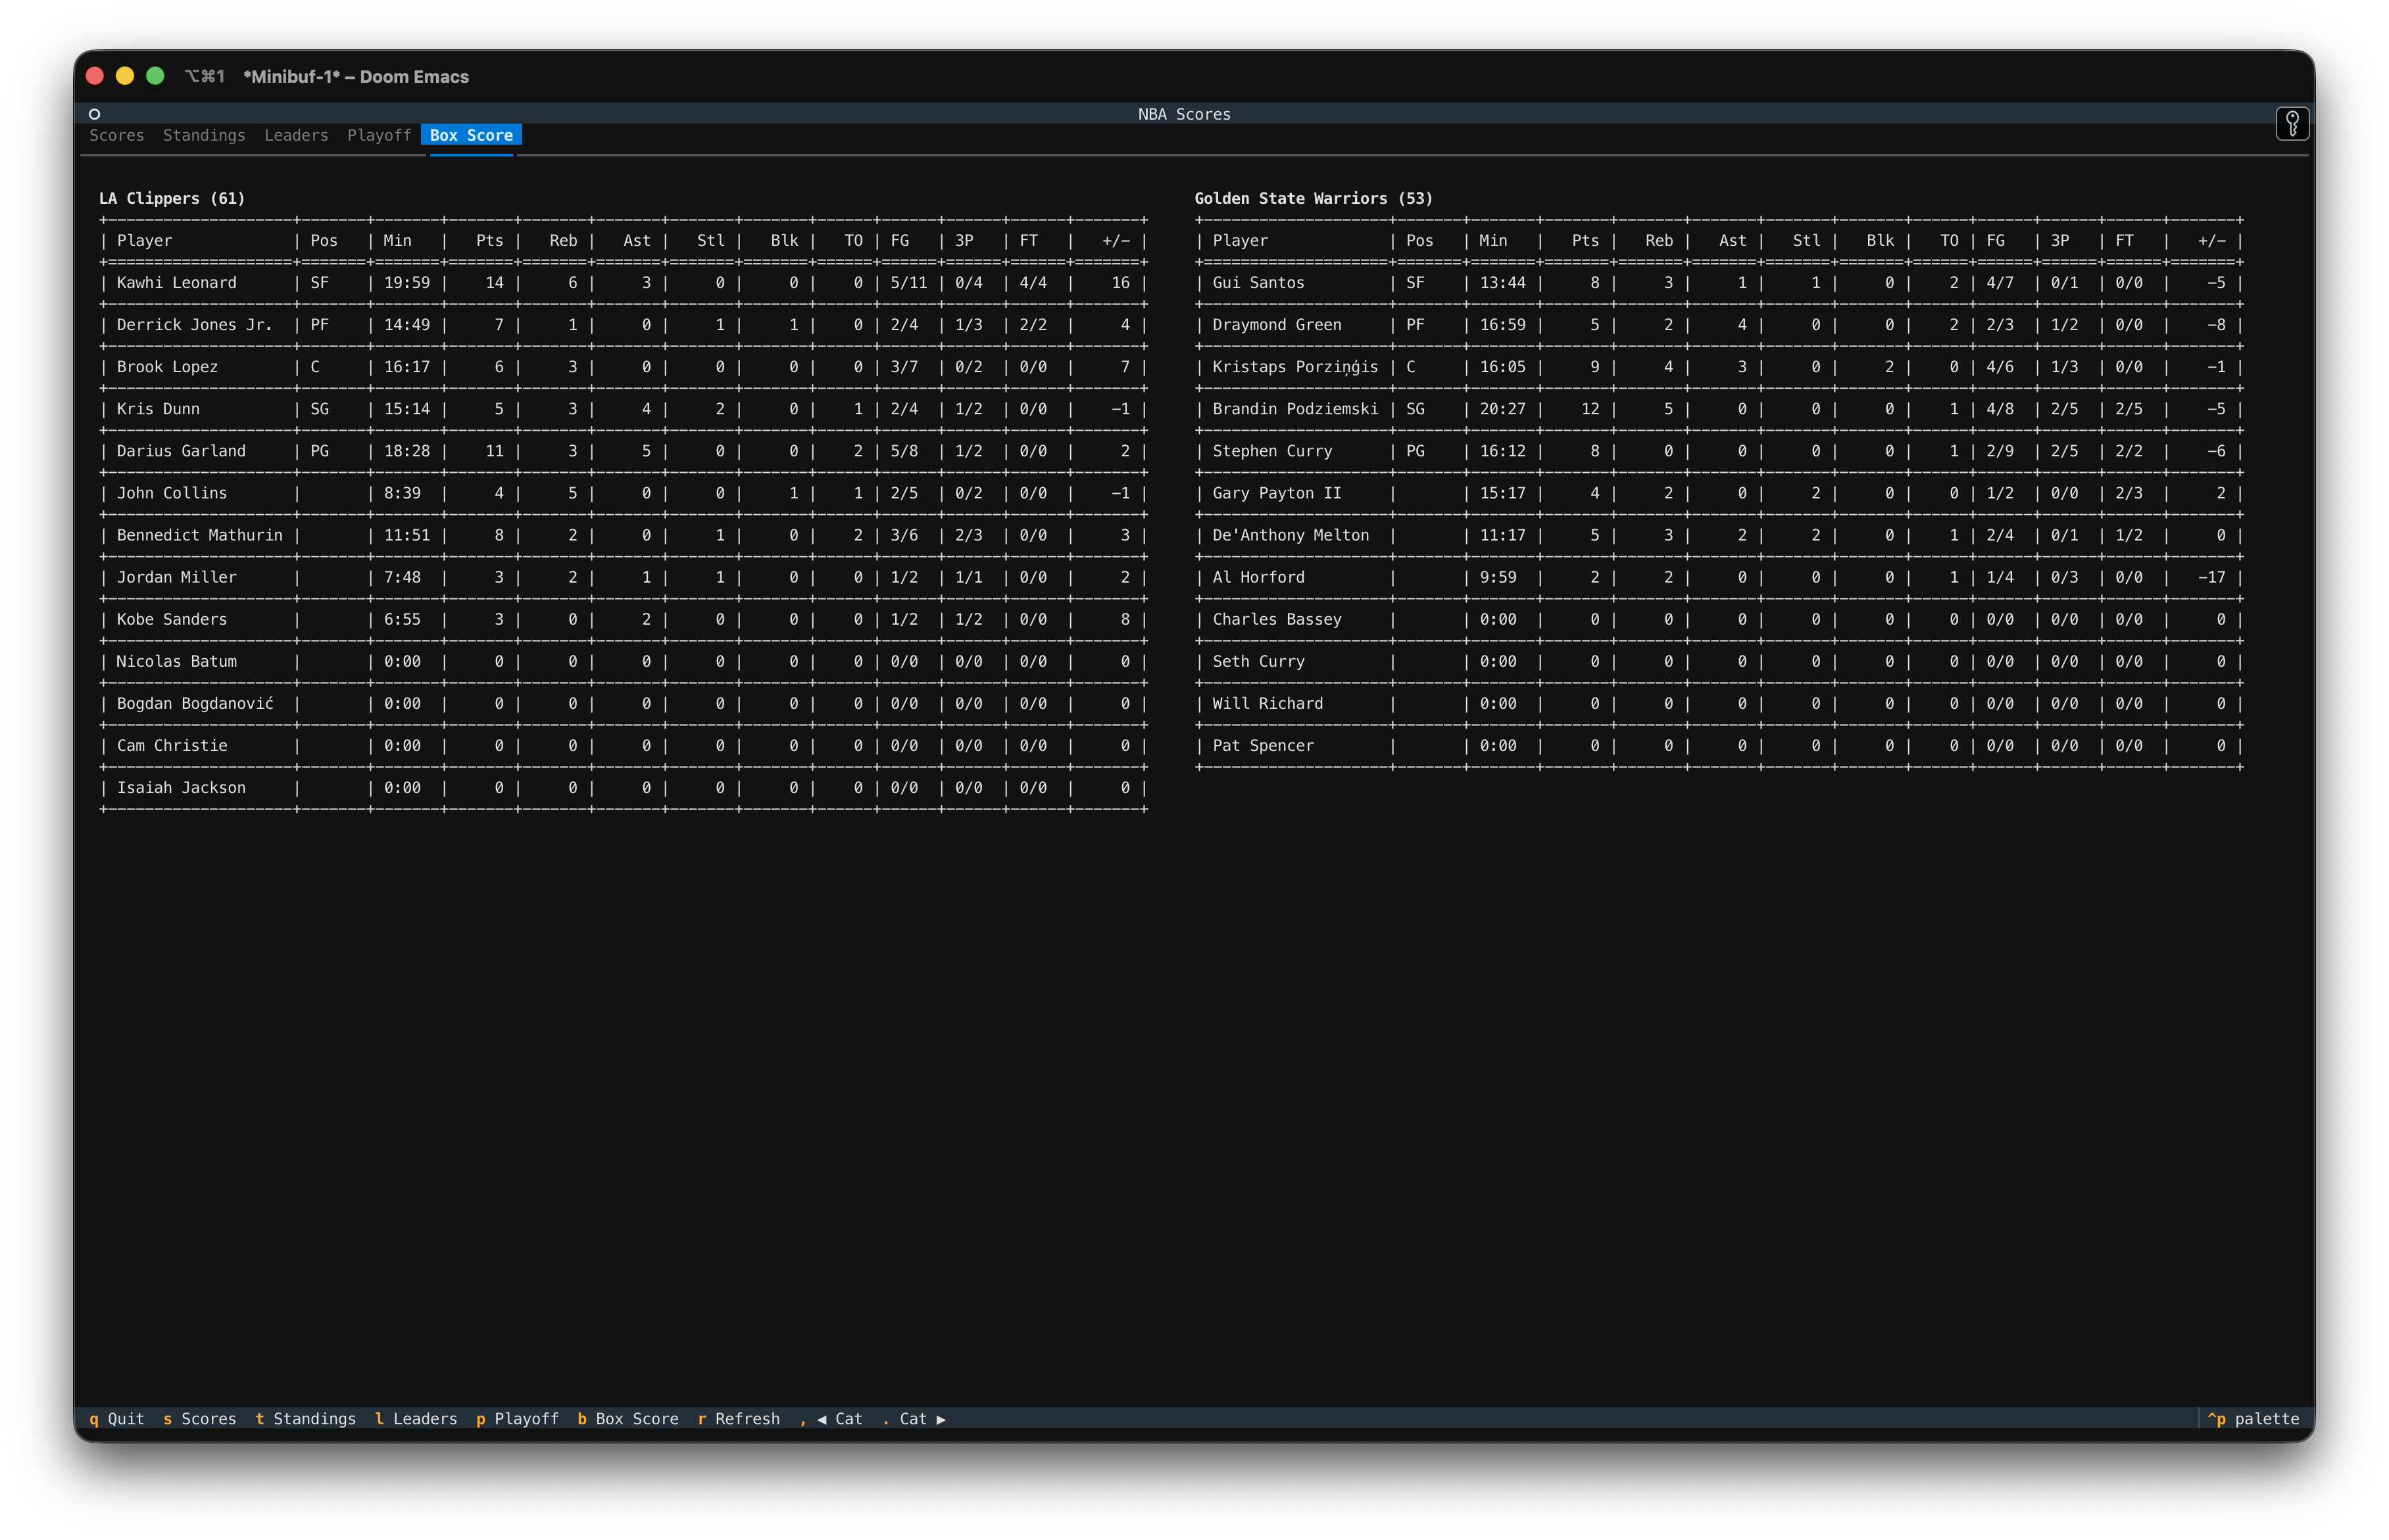Click Isaiah Jackson's name
This screenshot has width=2389, height=1540.
point(181,787)
